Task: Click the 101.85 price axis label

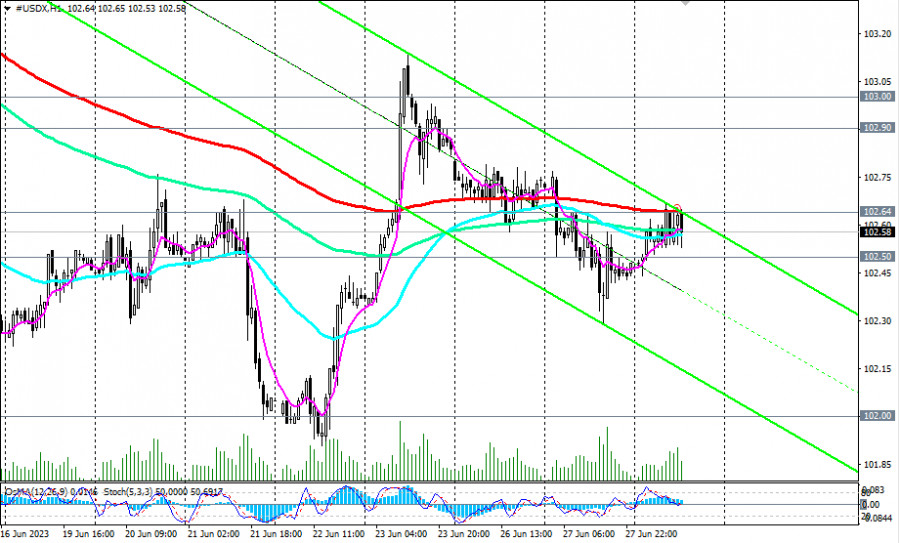Action: pyautogui.click(x=878, y=464)
